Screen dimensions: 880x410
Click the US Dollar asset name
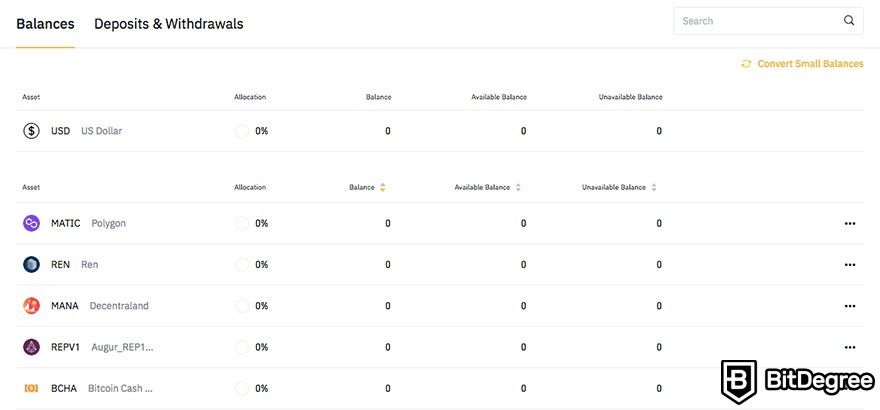(x=101, y=131)
